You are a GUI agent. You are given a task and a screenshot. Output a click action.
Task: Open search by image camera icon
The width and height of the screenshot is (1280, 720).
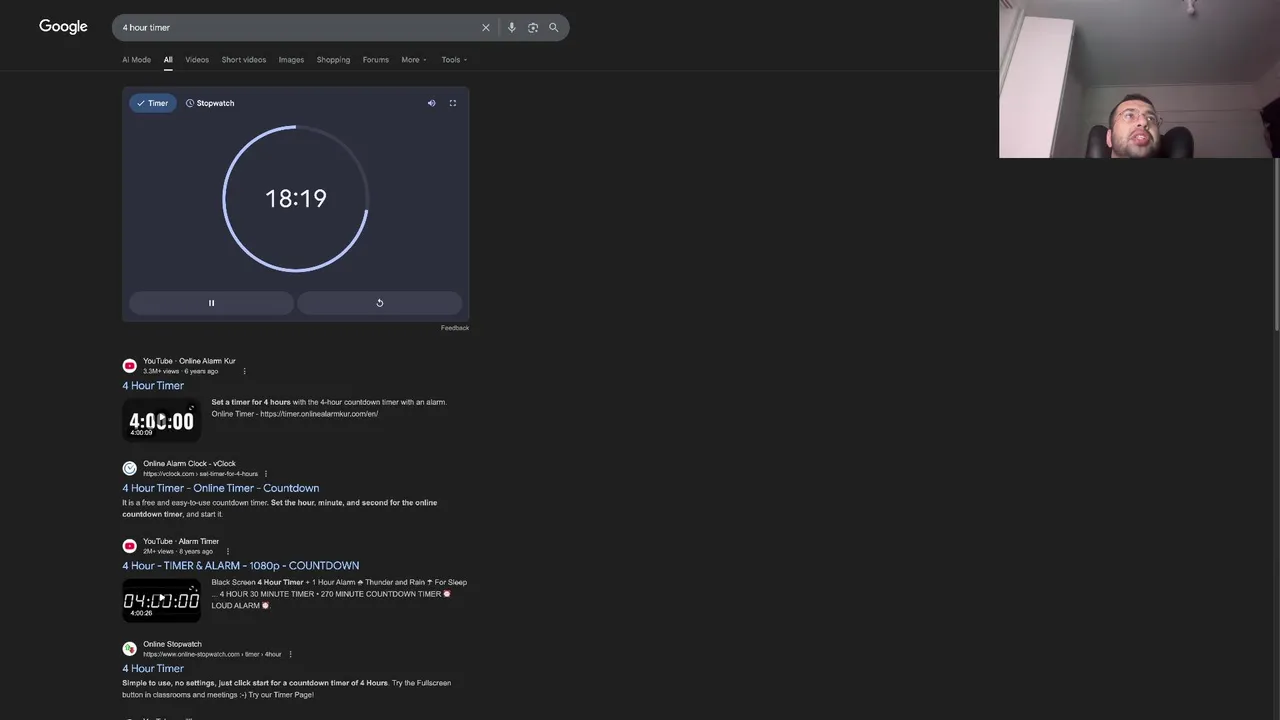click(533, 28)
